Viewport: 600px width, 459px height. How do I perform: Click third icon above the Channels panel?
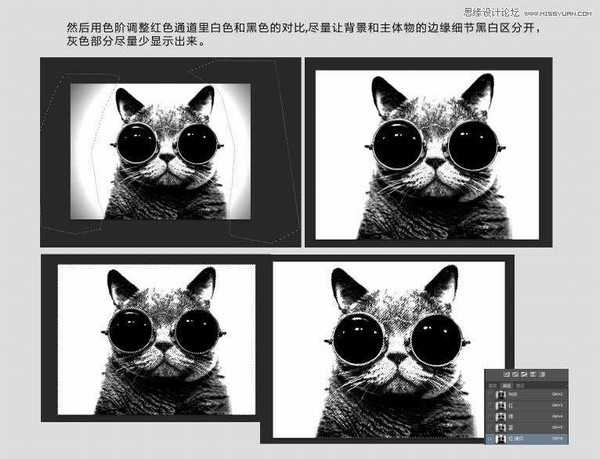[524, 374]
